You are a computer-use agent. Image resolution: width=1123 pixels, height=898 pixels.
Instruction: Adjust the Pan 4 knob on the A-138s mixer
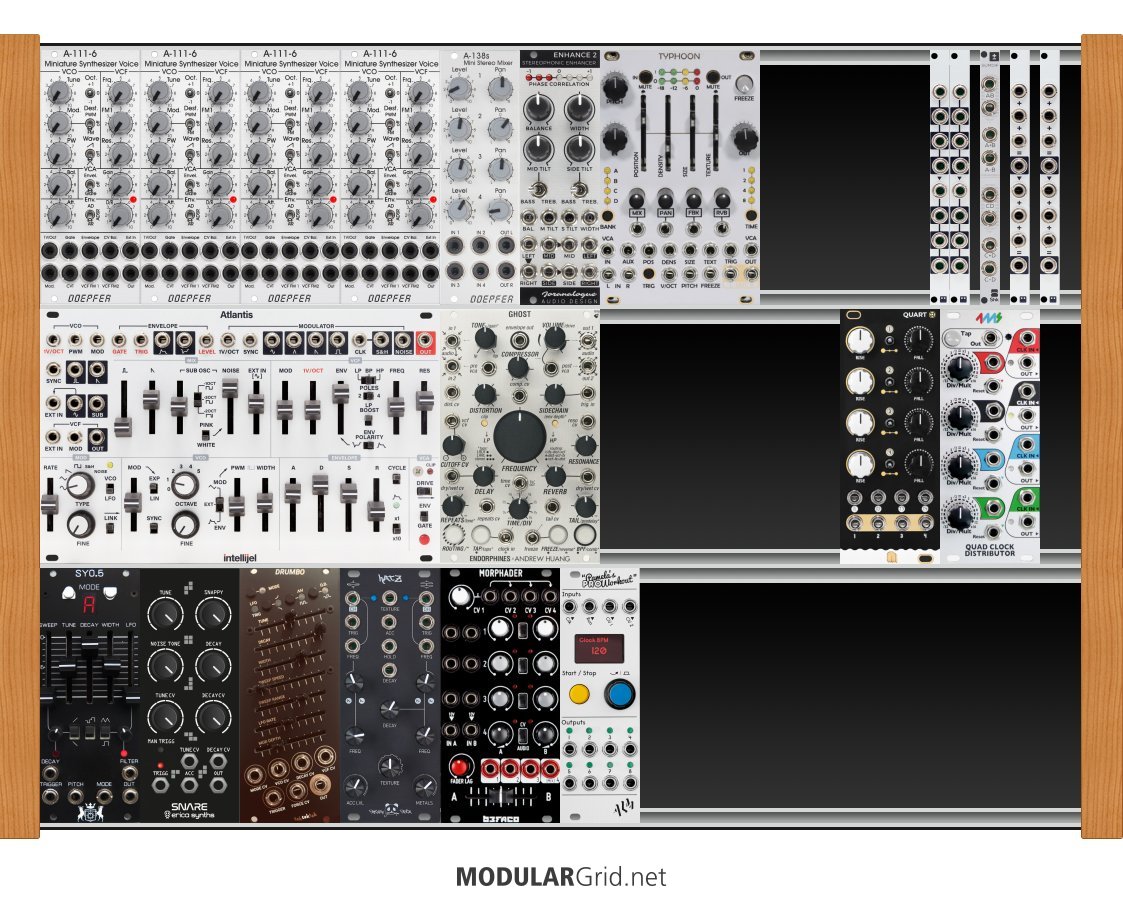pos(500,209)
